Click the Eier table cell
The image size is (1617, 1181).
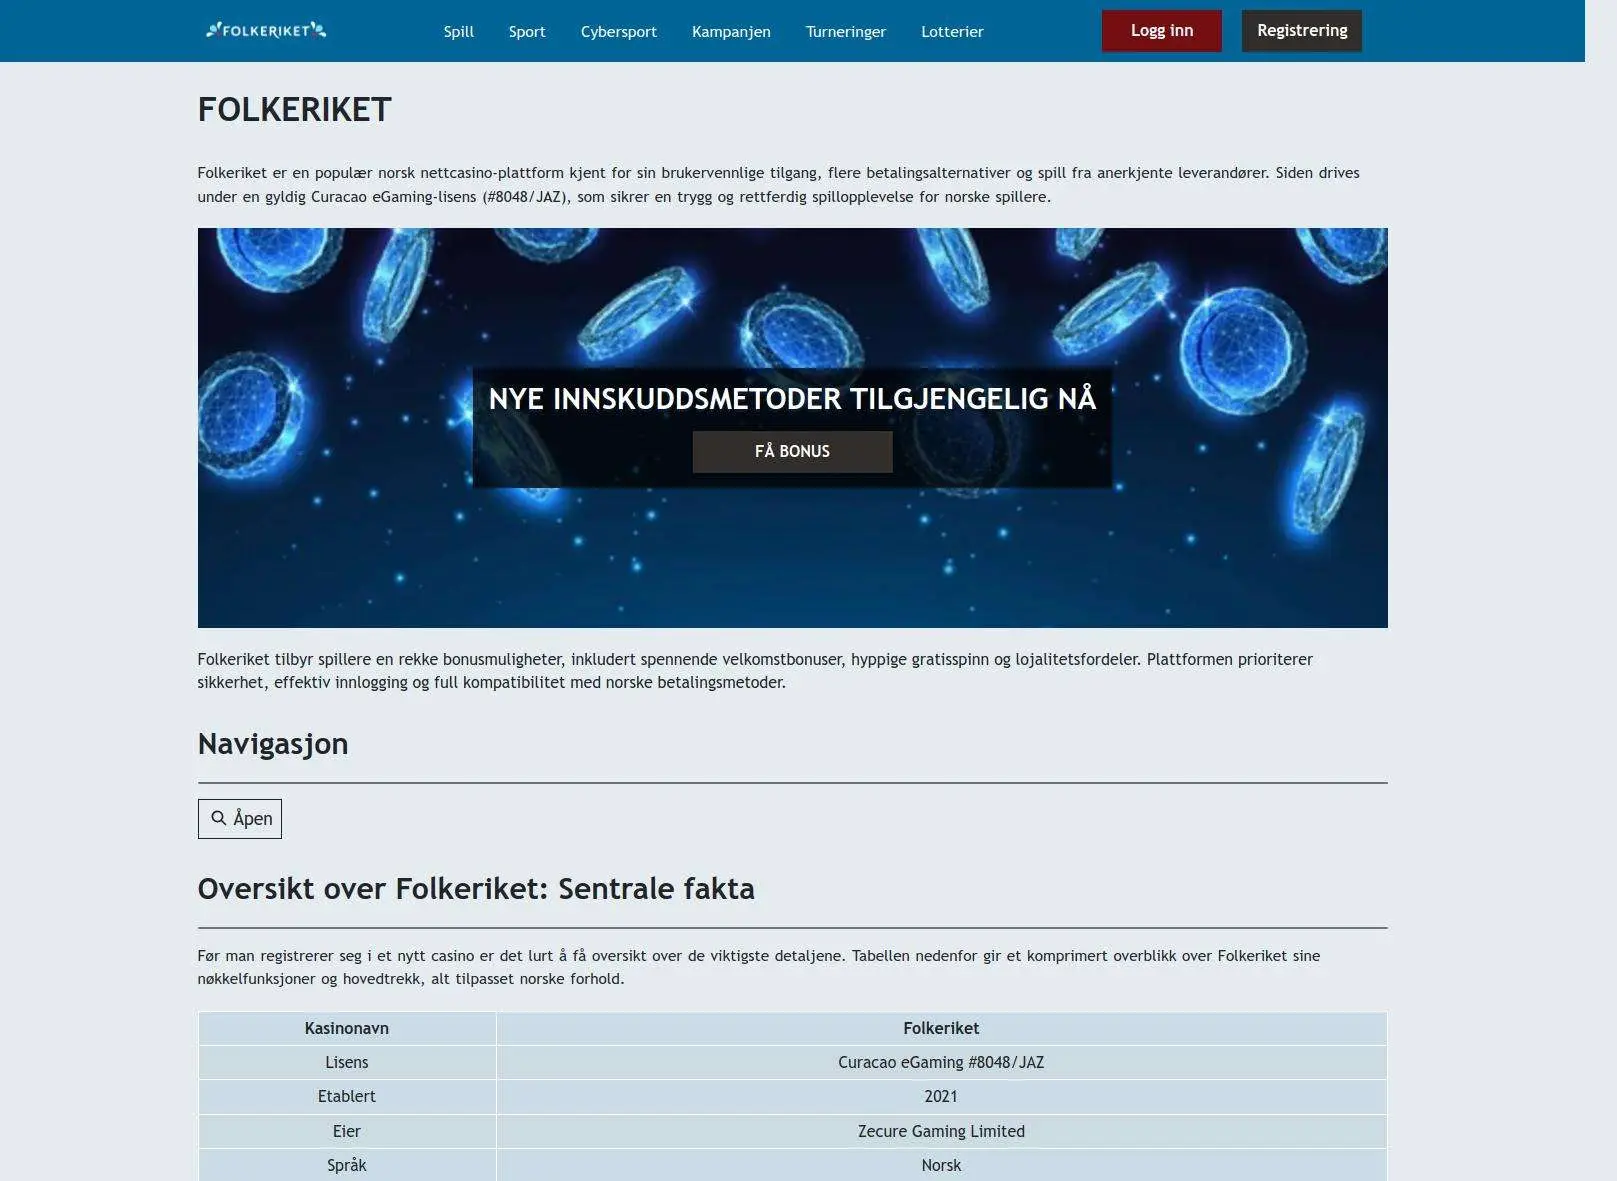347,1131
